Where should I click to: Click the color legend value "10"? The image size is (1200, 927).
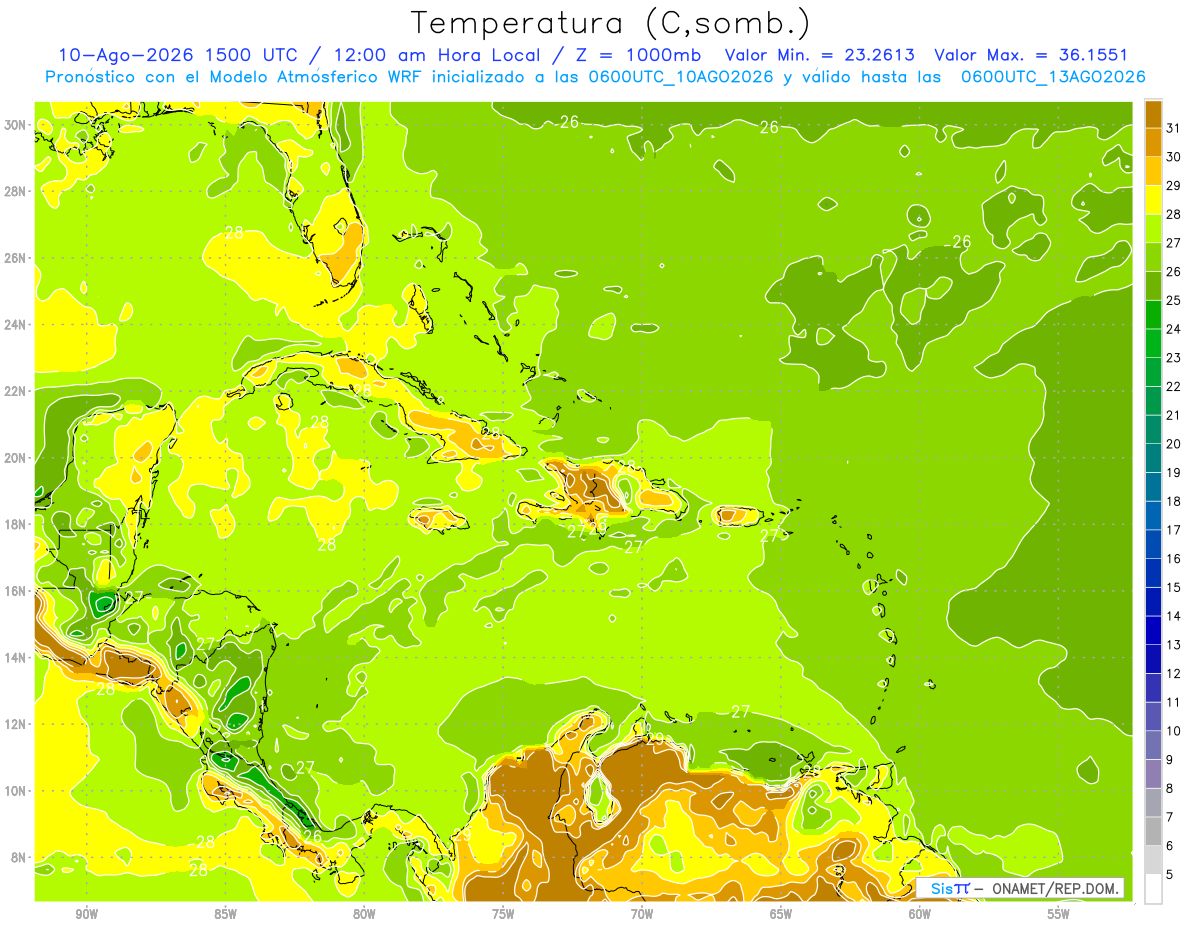[1174, 730]
